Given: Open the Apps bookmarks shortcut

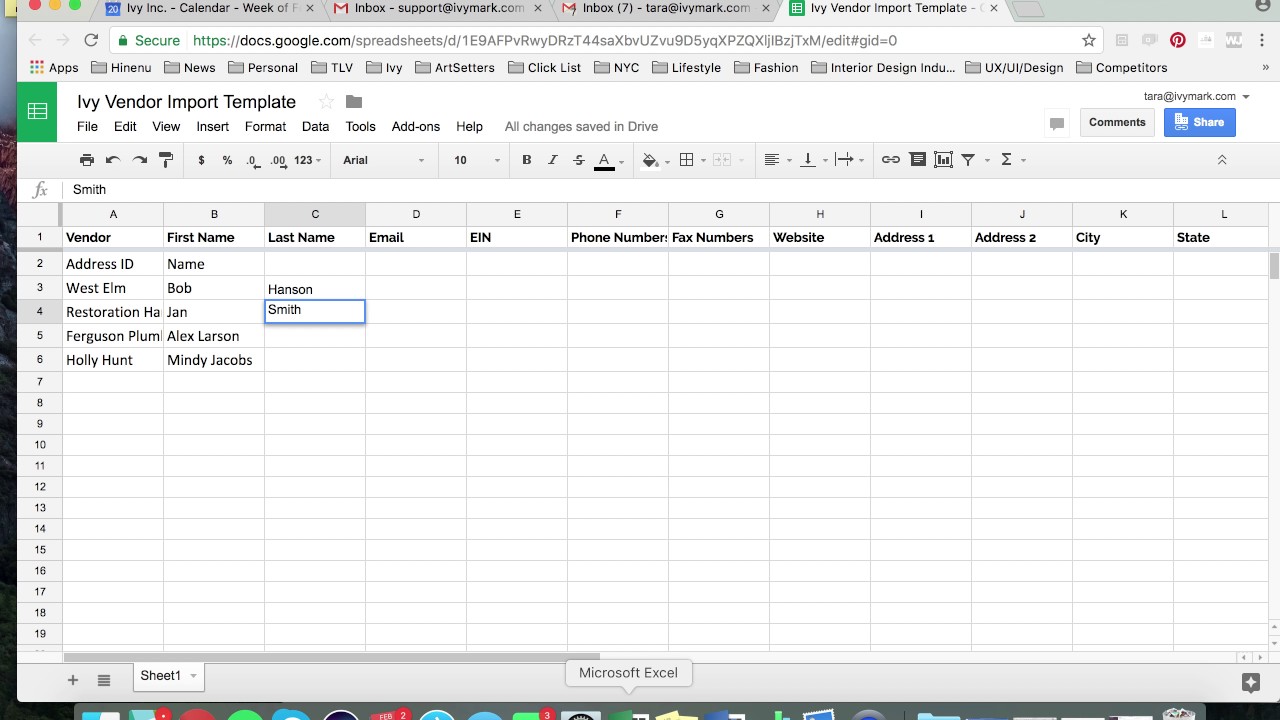Looking at the screenshot, I should point(54,68).
